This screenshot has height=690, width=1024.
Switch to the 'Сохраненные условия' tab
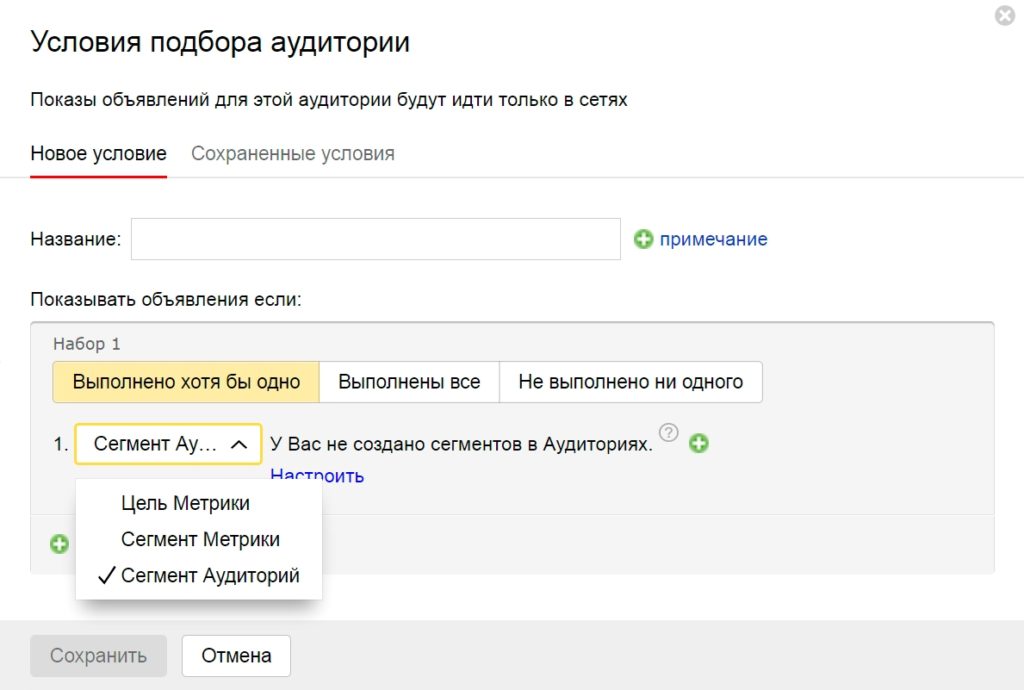click(292, 154)
